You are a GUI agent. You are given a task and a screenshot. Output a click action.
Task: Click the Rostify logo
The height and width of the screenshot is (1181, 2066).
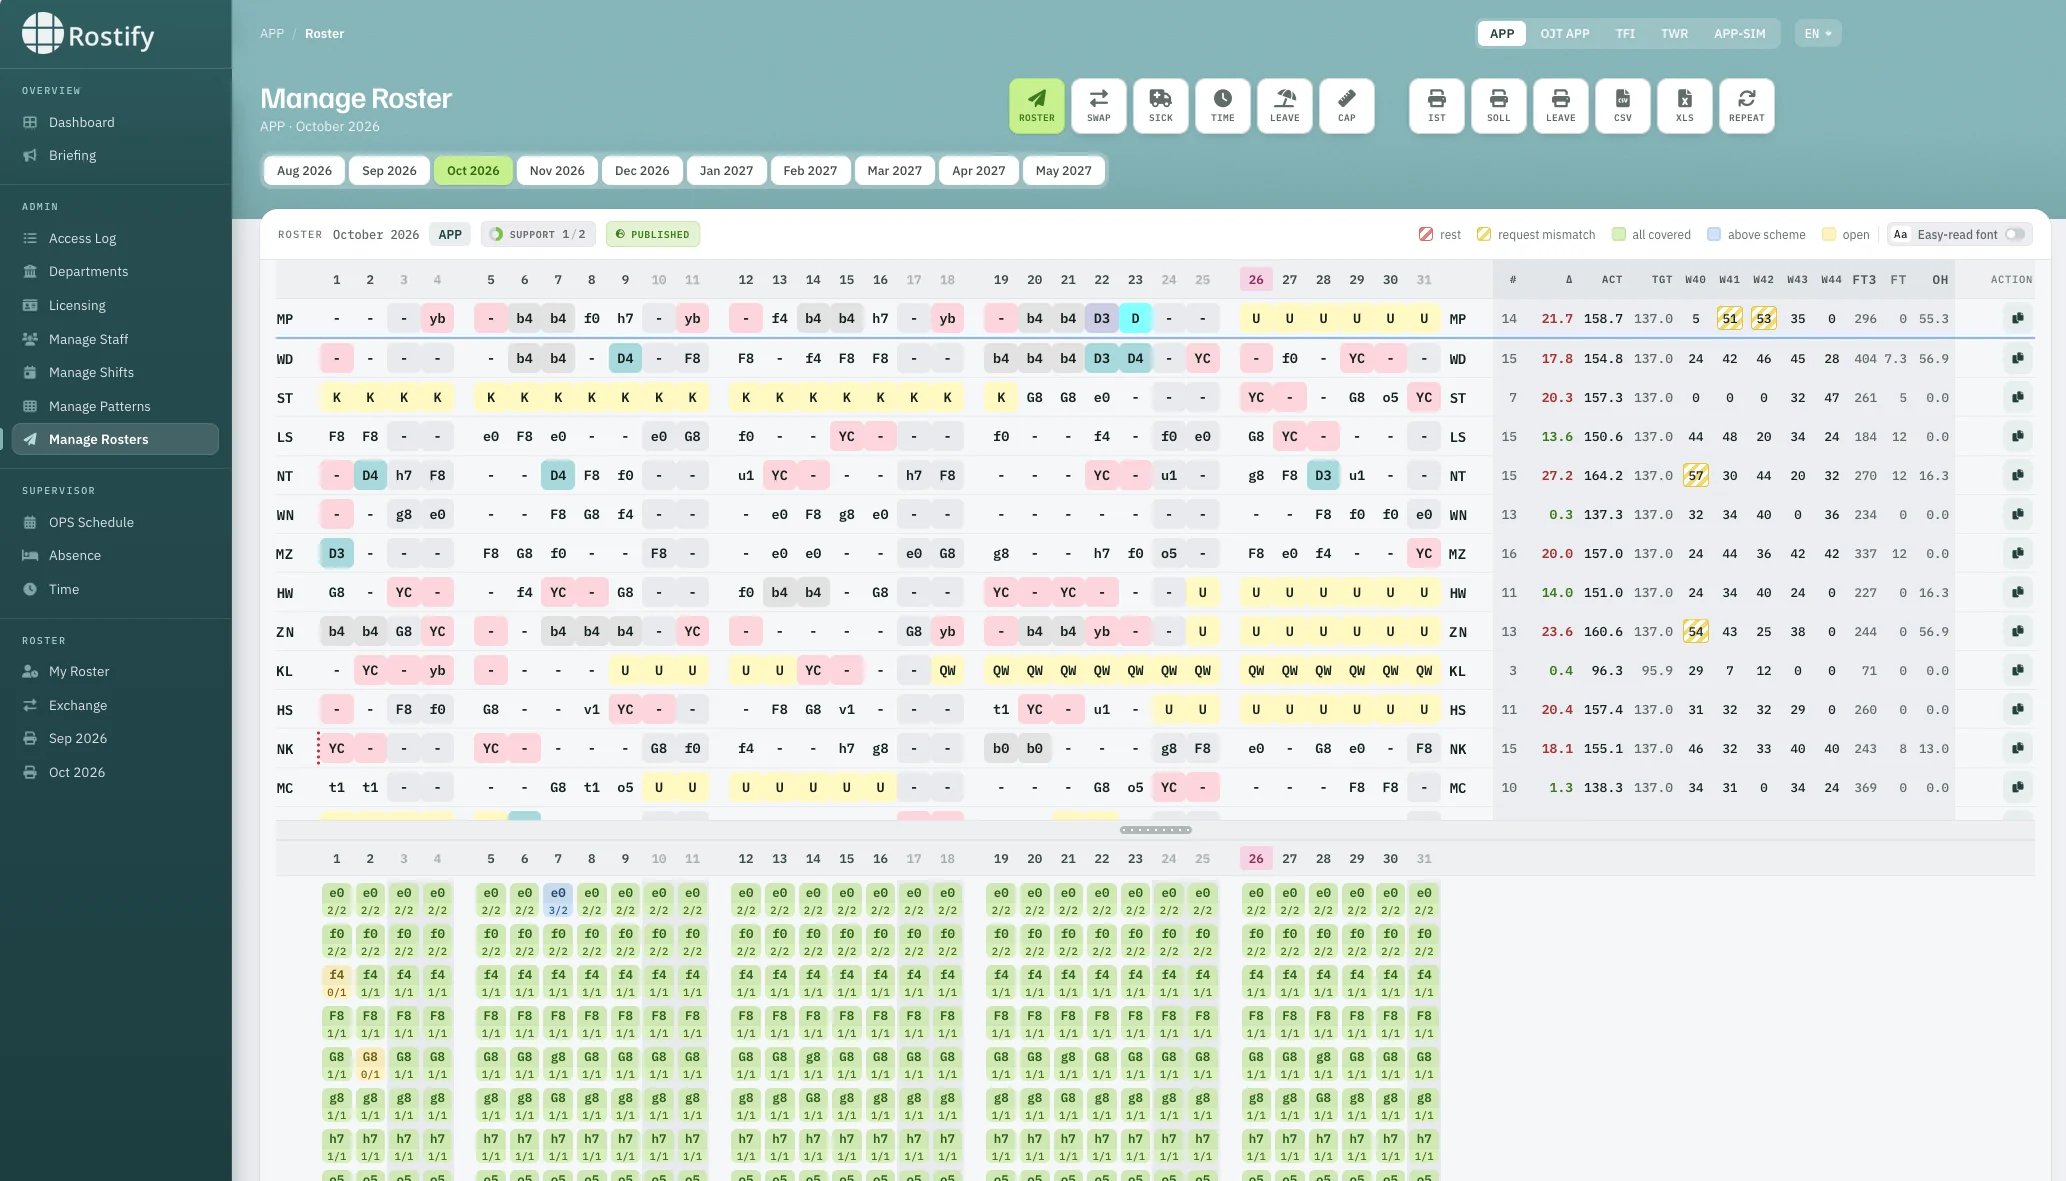pyautogui.click(x=88, y=34)
